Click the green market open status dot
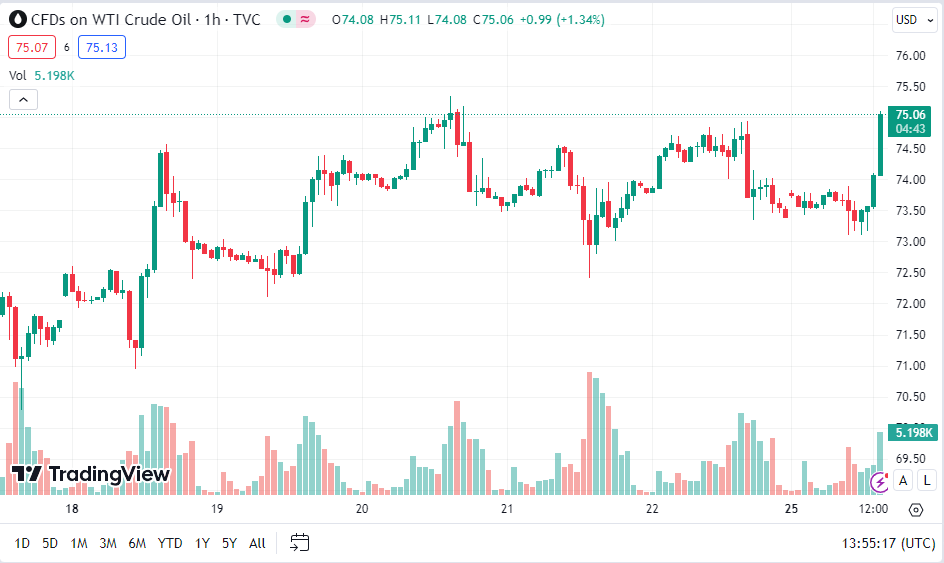The image size is (944, 563). click(287, 19)
